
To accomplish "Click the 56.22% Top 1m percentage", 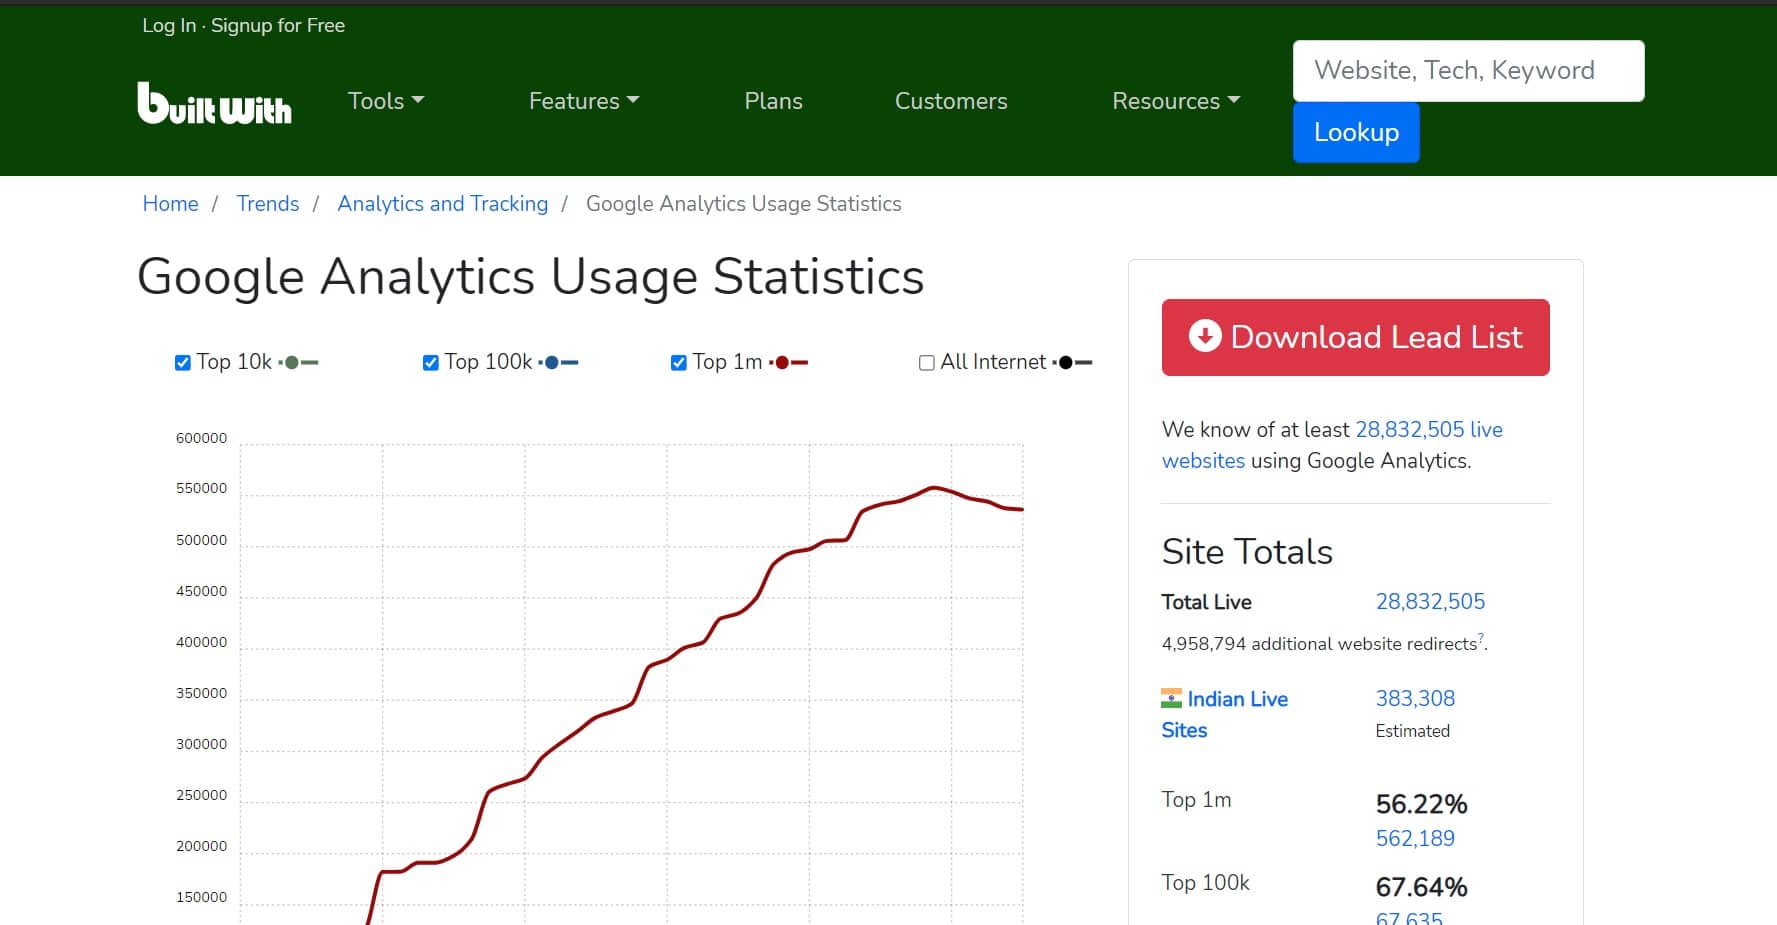I will tap(1421, 804).
